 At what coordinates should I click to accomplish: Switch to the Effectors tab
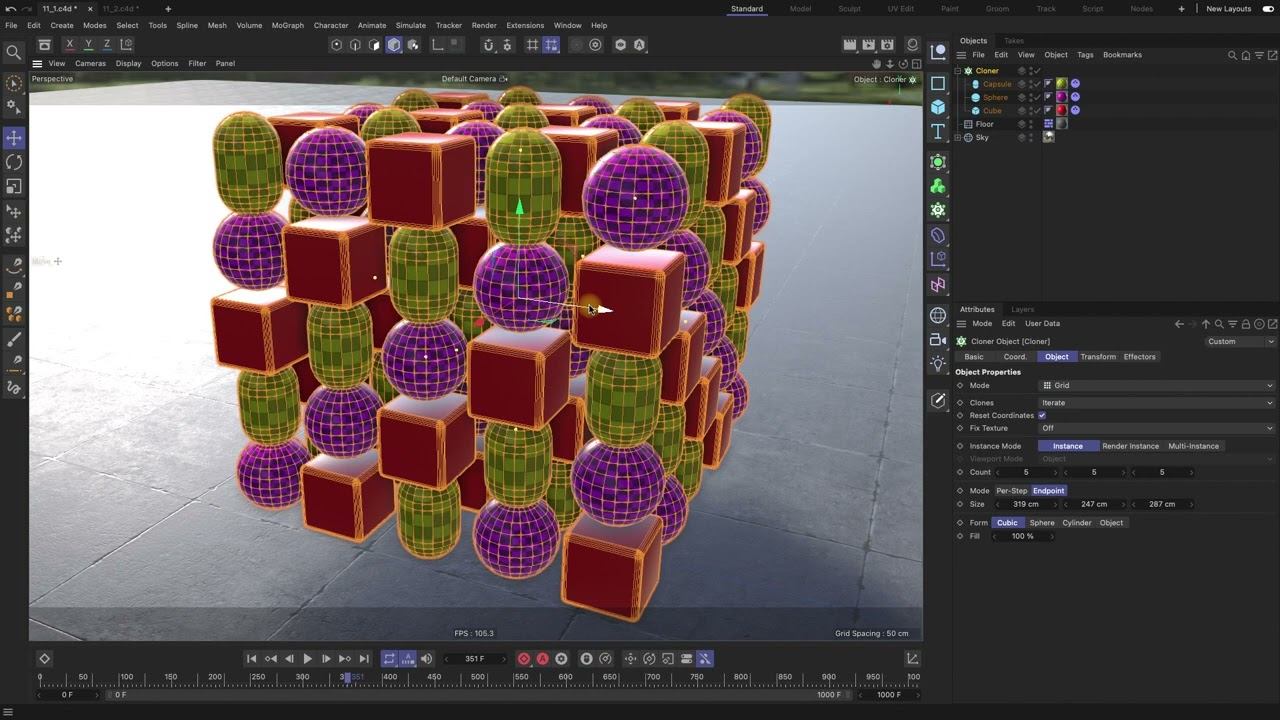[1139, 357]
